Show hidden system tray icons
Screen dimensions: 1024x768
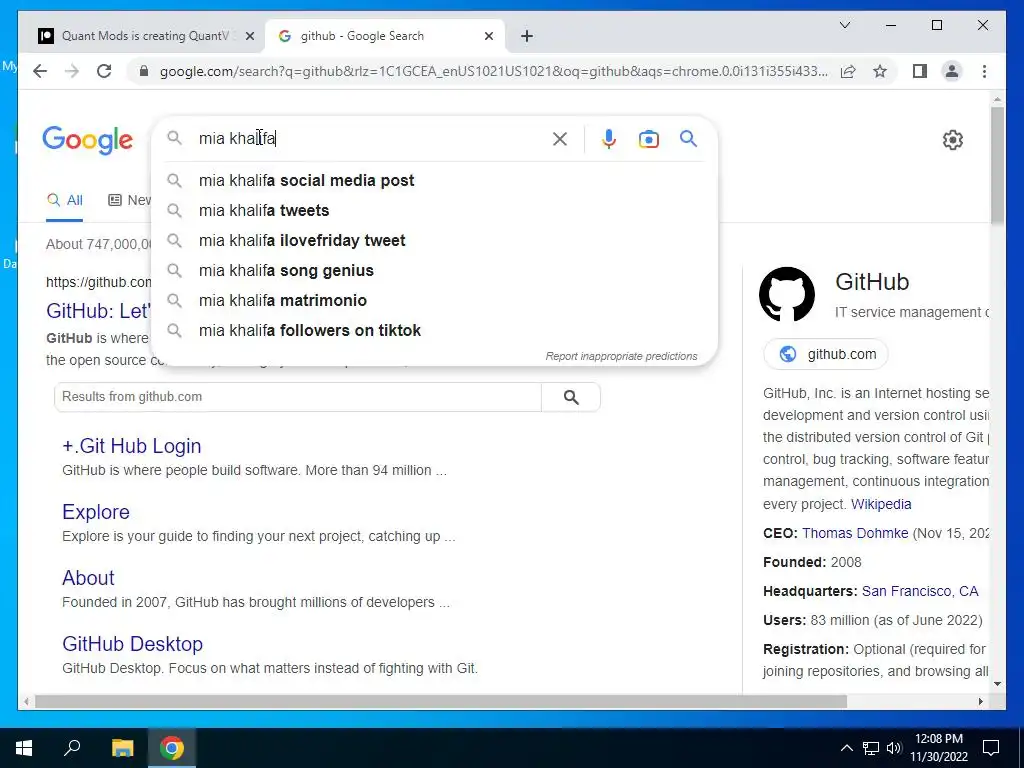coord(846,748)
